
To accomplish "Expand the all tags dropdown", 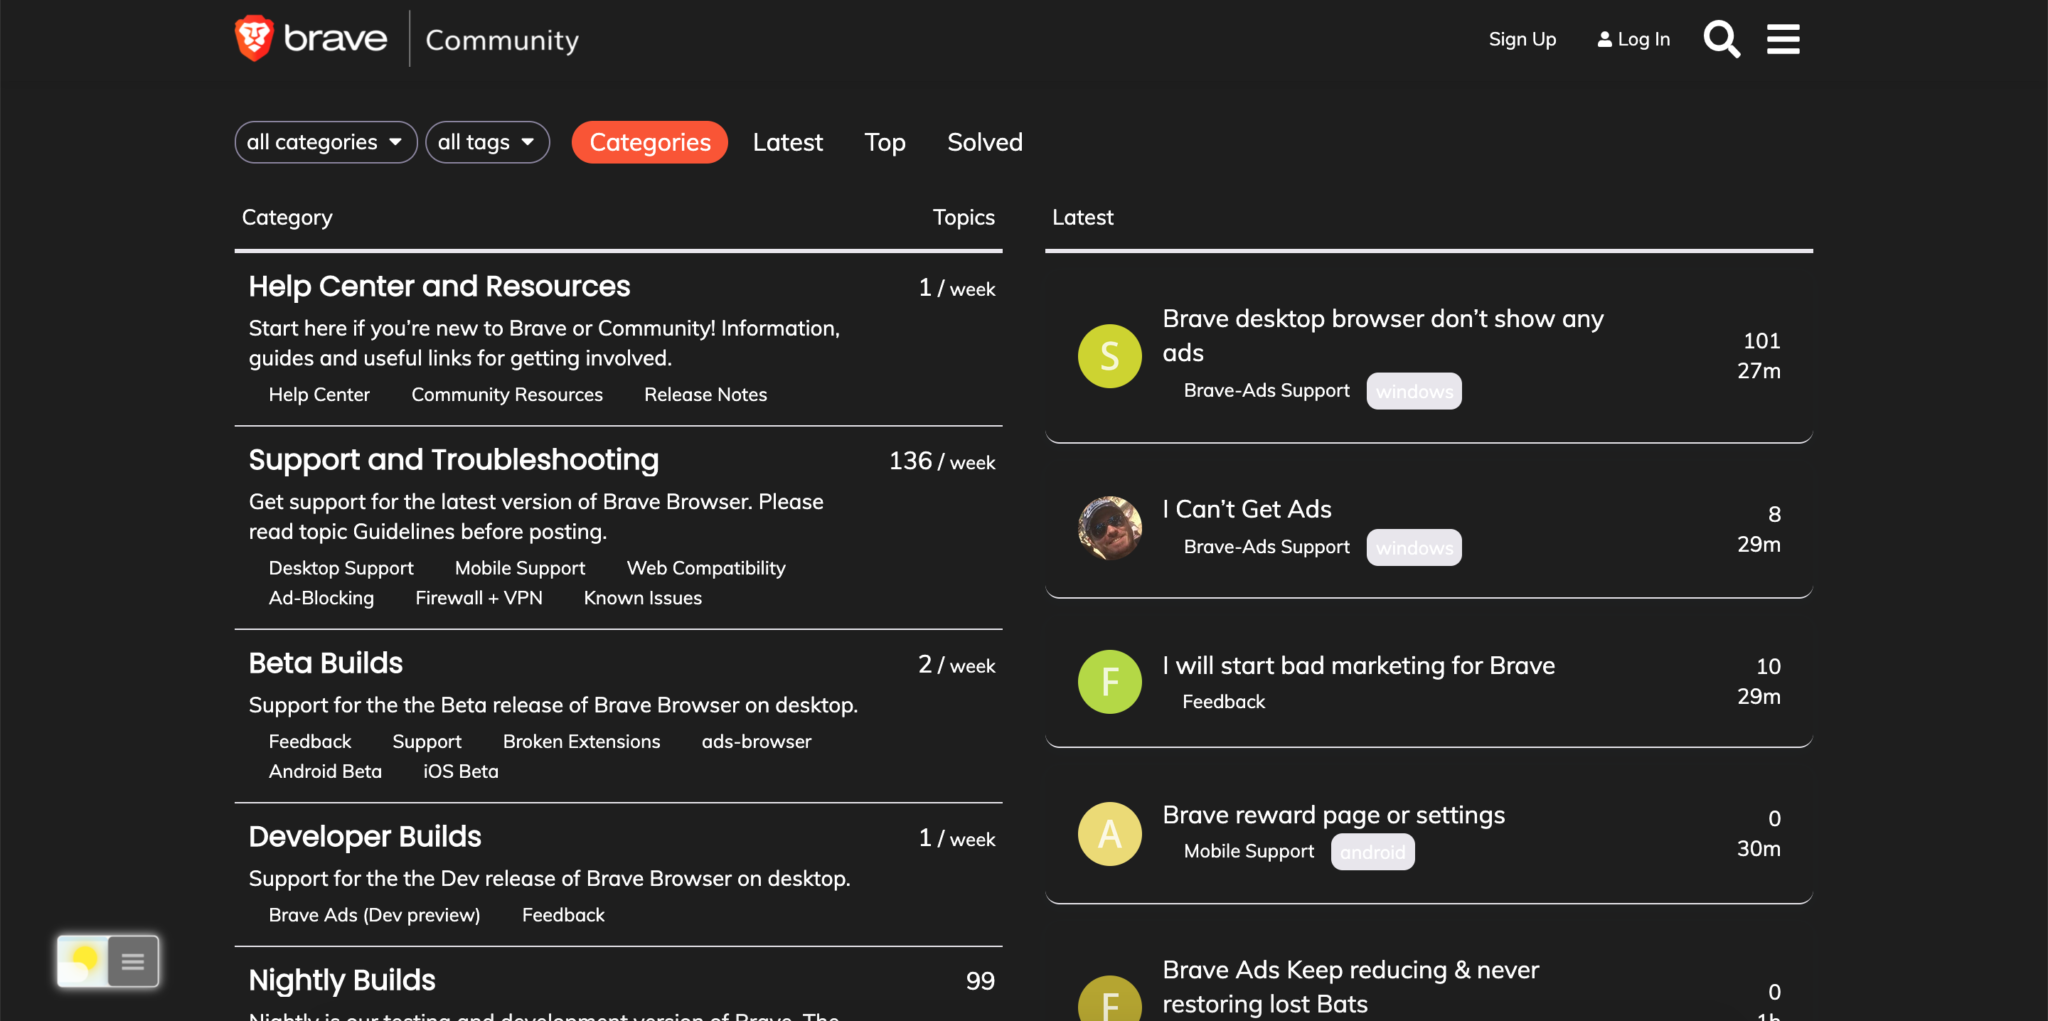I will pos(487,142).
